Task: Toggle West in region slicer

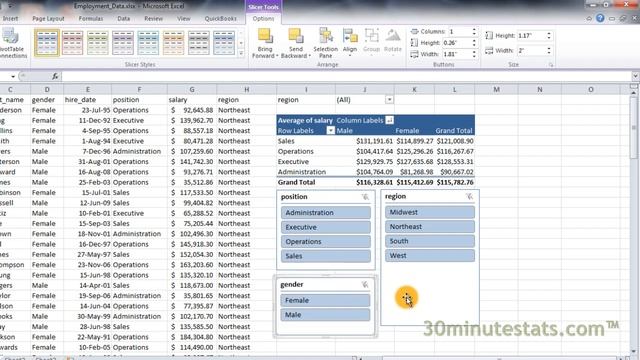Action: point(430,256)
